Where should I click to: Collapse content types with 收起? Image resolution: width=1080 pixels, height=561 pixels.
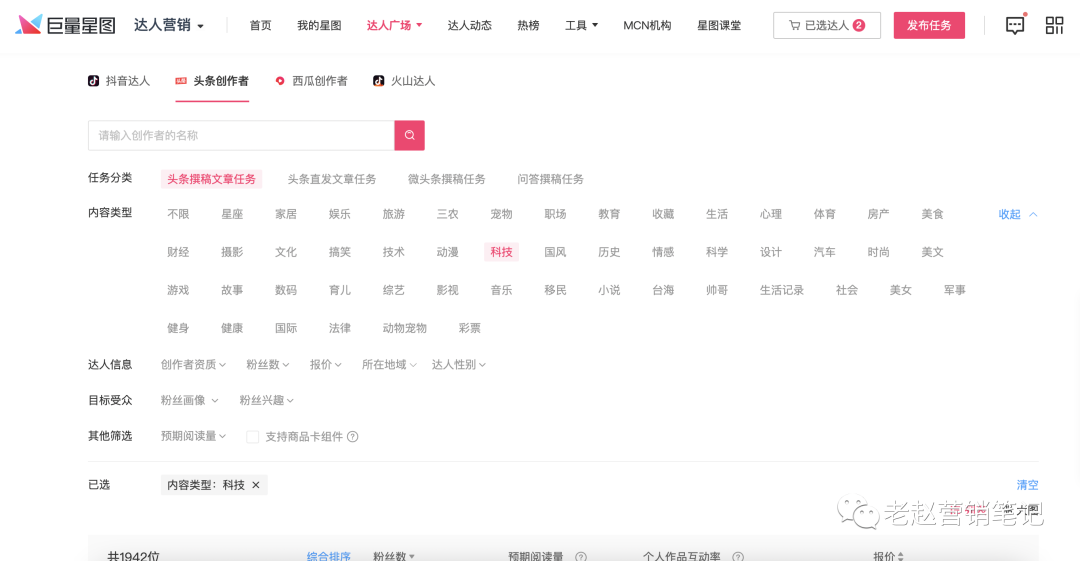tap(1018, 214)
